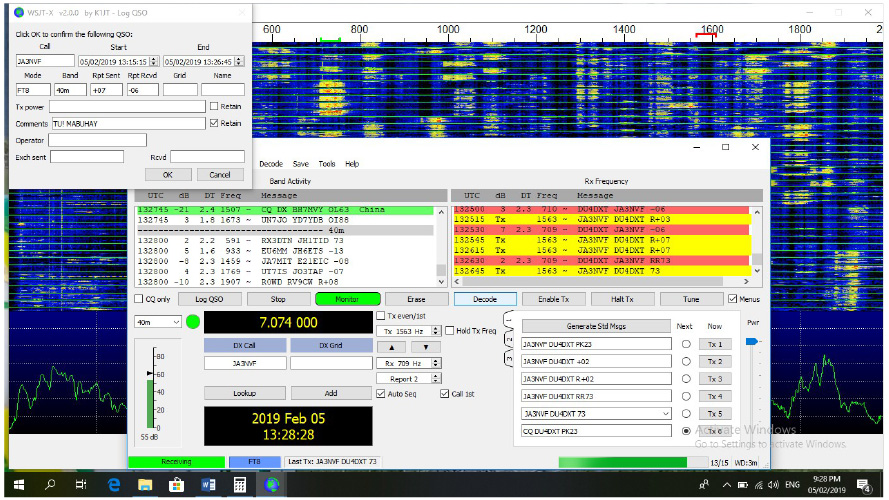Viewport: 889px width, 500px height.
Task: Open Calculator from the taskbar
Action: (x=240, y=485)
